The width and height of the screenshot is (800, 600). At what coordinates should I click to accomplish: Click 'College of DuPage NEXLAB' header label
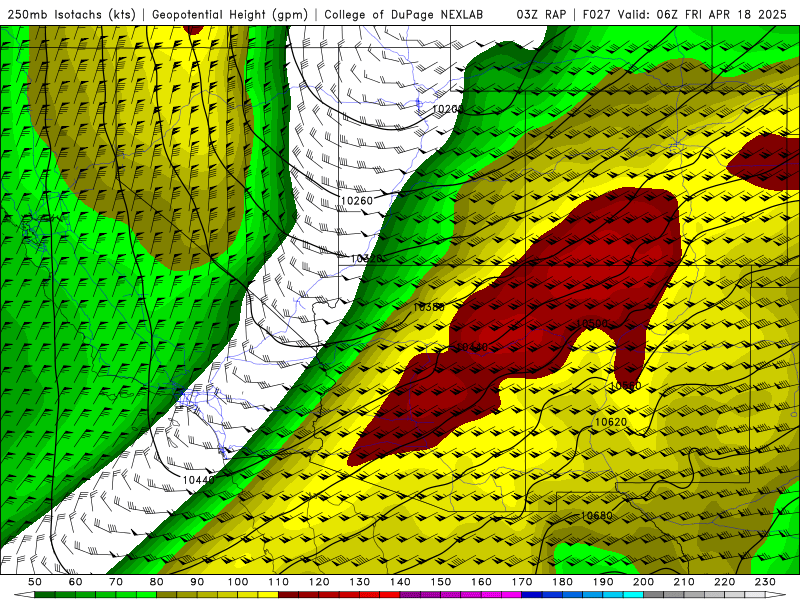pos(403,15)
